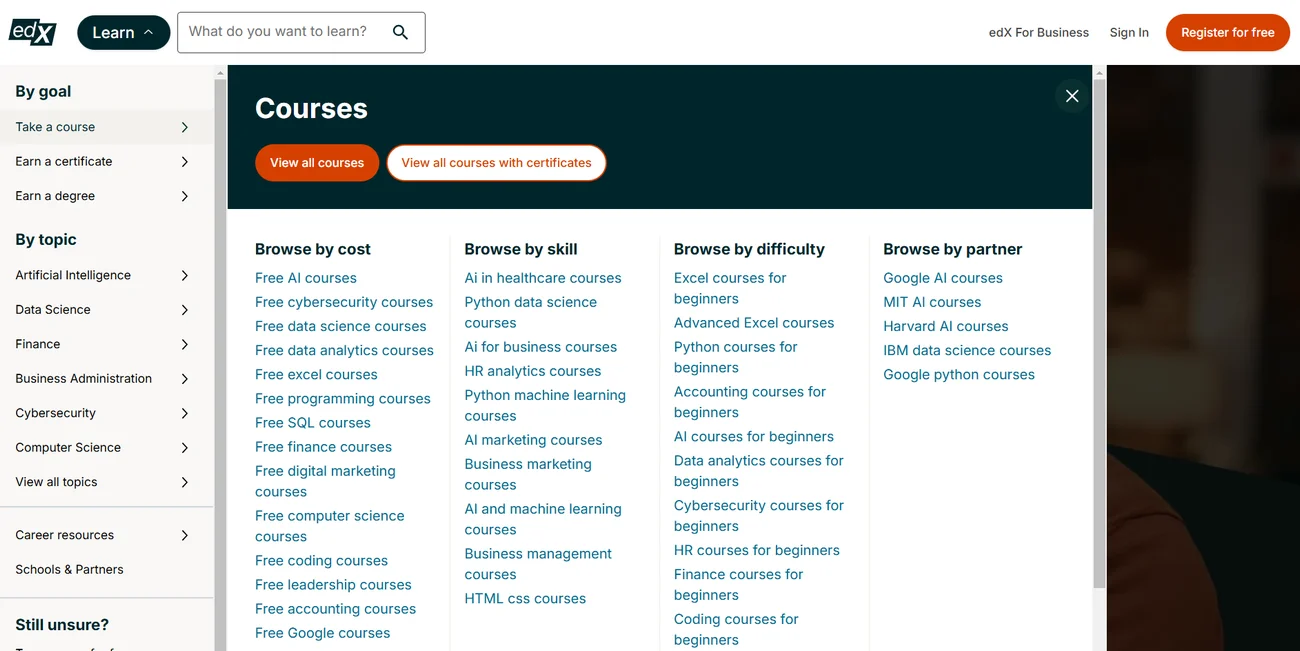The height and width of the screenshot is (651, 1300).
Task: Go to Harvard AI courses link
Action: coord(945,326)
